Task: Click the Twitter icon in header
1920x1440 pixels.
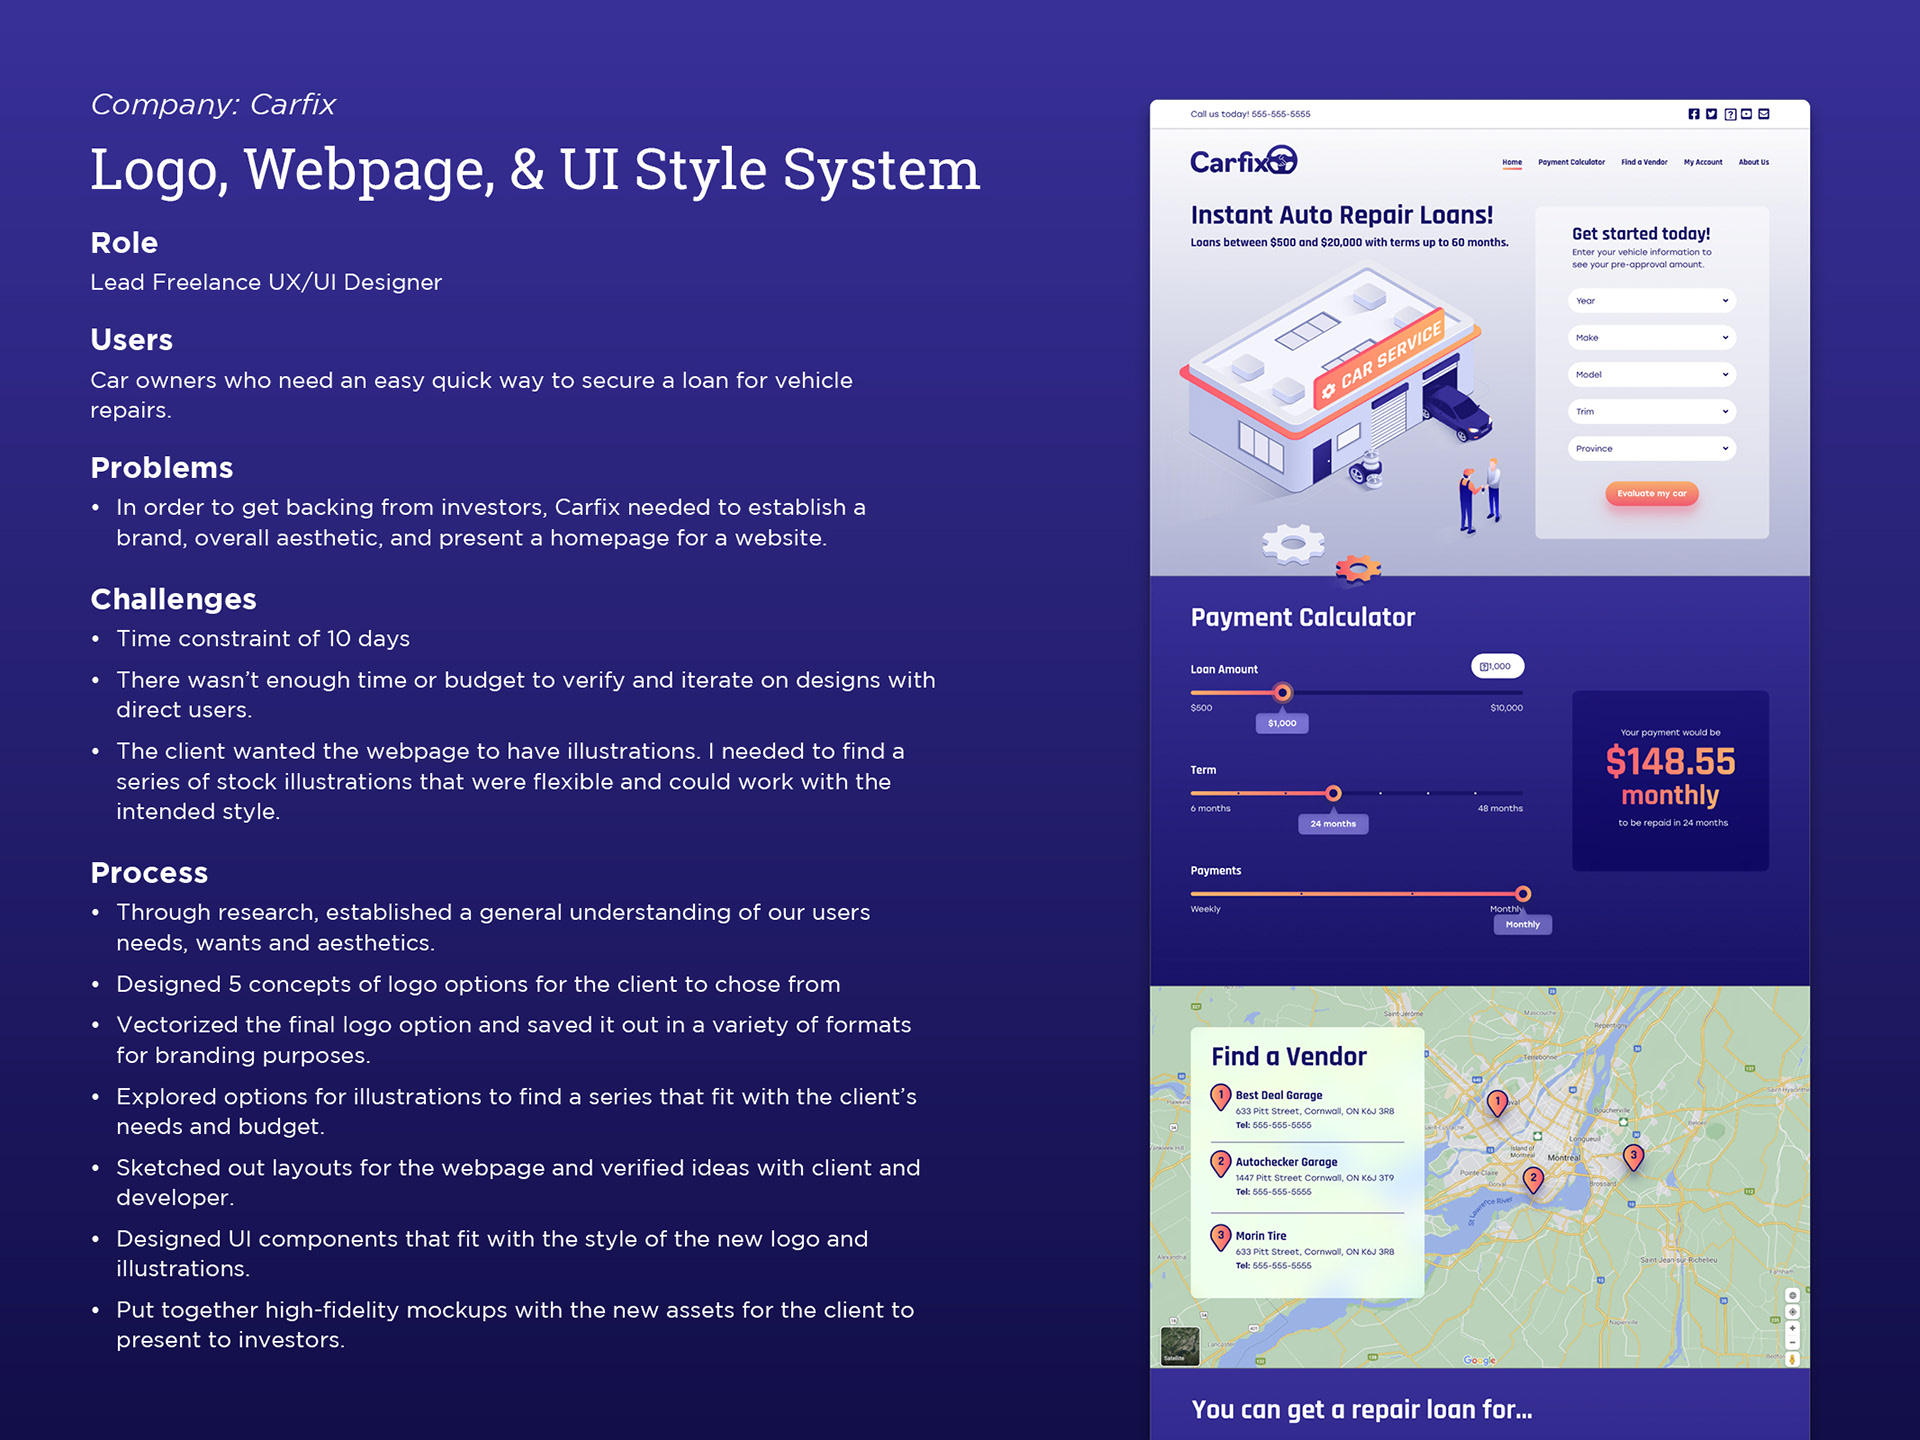Action: pos(1711,114)
